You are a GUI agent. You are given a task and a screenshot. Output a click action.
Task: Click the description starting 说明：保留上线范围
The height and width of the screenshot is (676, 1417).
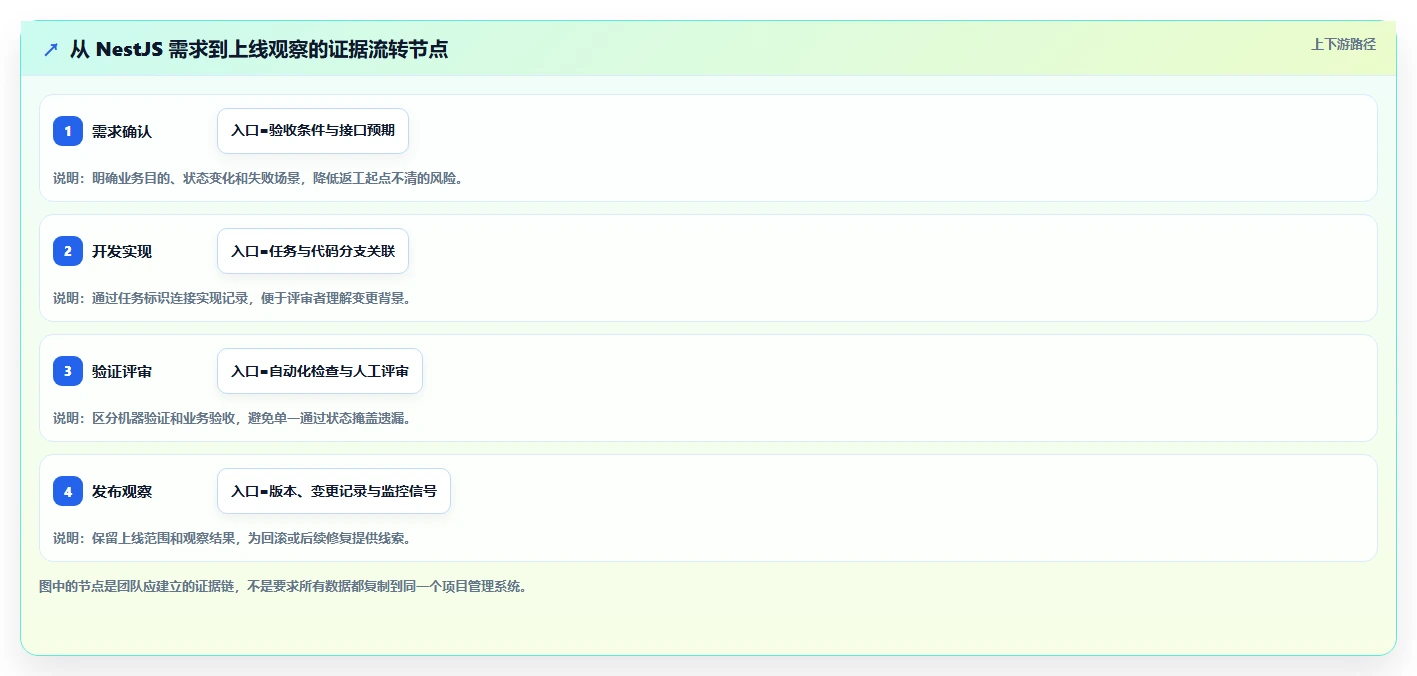coord(232,538)
